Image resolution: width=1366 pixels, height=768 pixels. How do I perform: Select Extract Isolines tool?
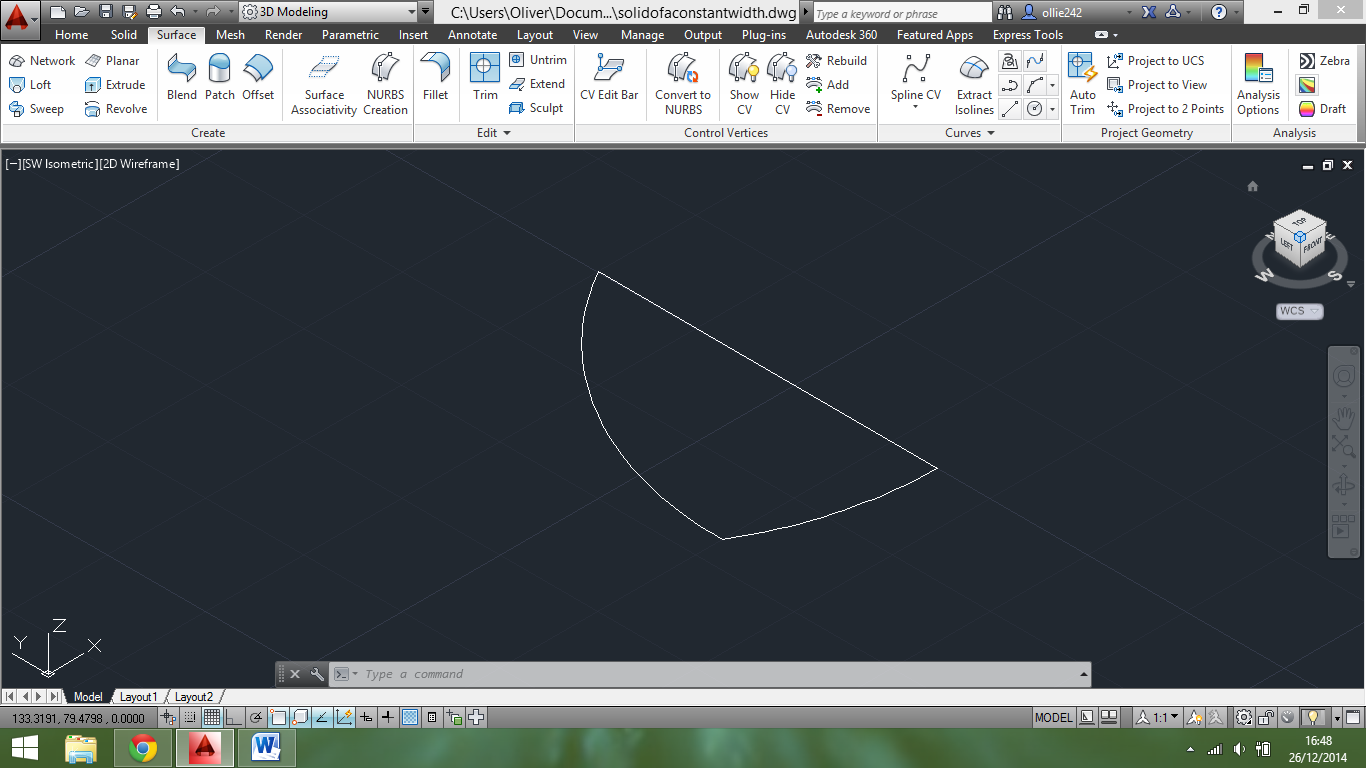click(x=974, y=84)
